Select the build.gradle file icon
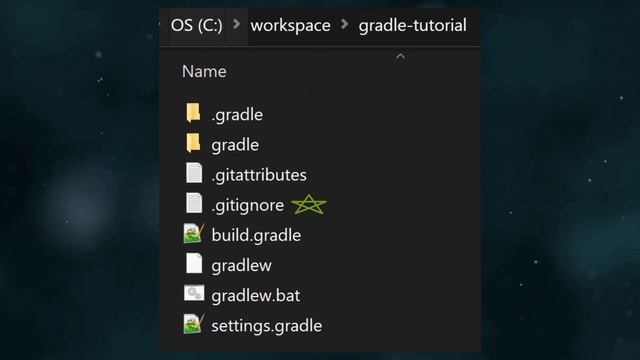The width and height of the screenshot is (640, 360). click(x=193, y=233)
